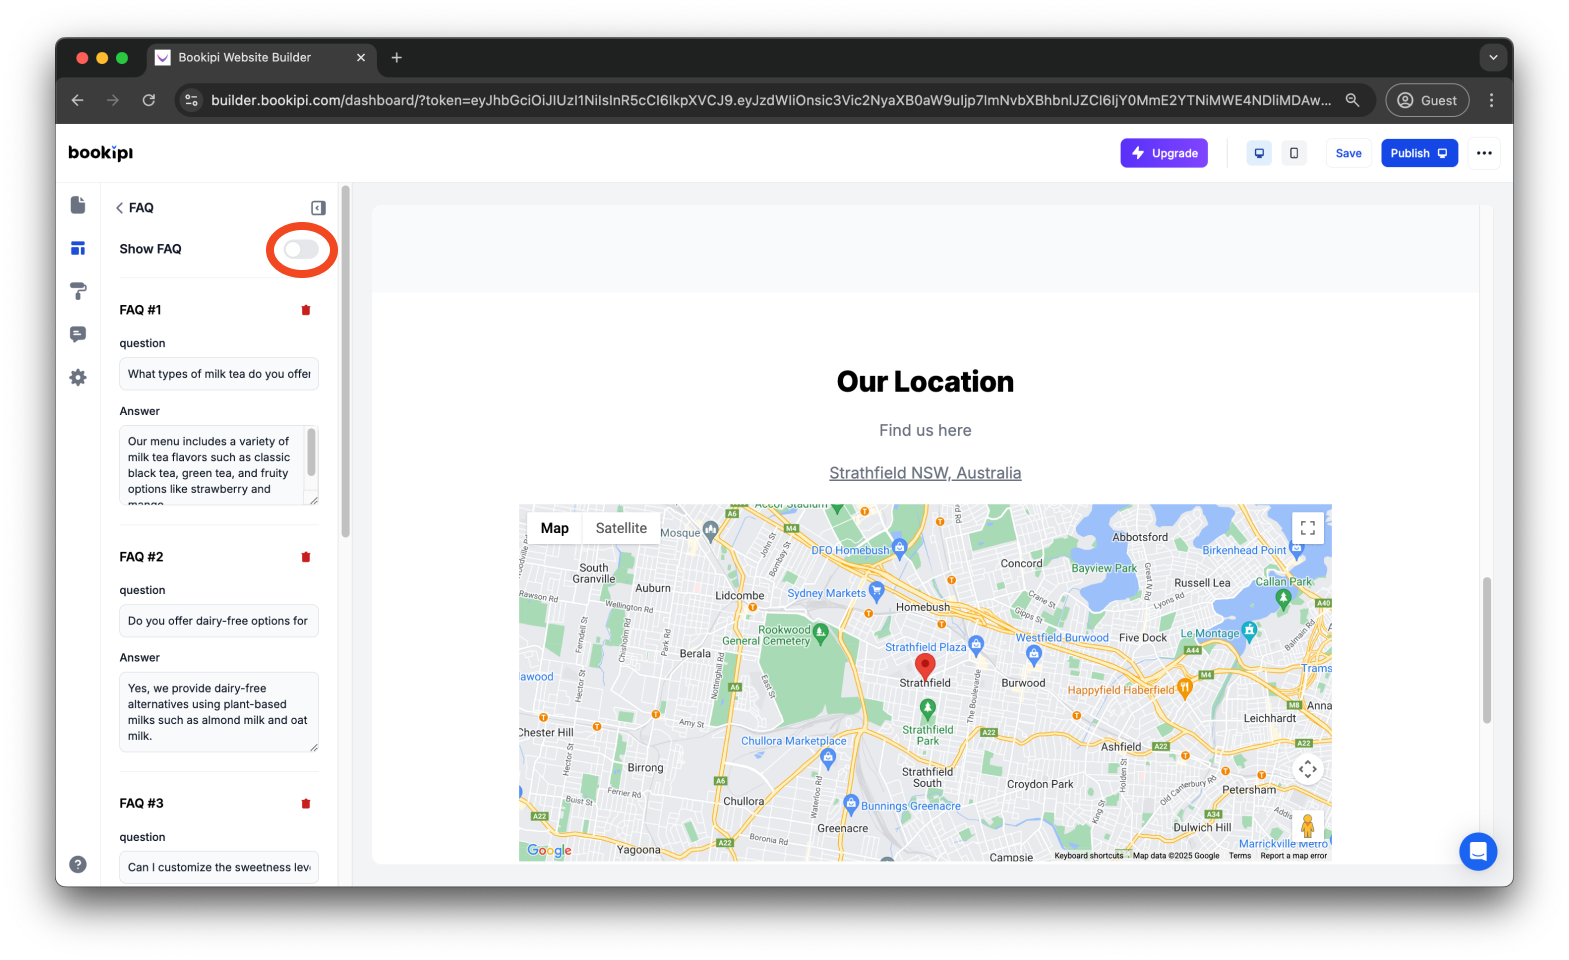Click the site information icon in address bar
1569x960 pixels.
(192, 100)
